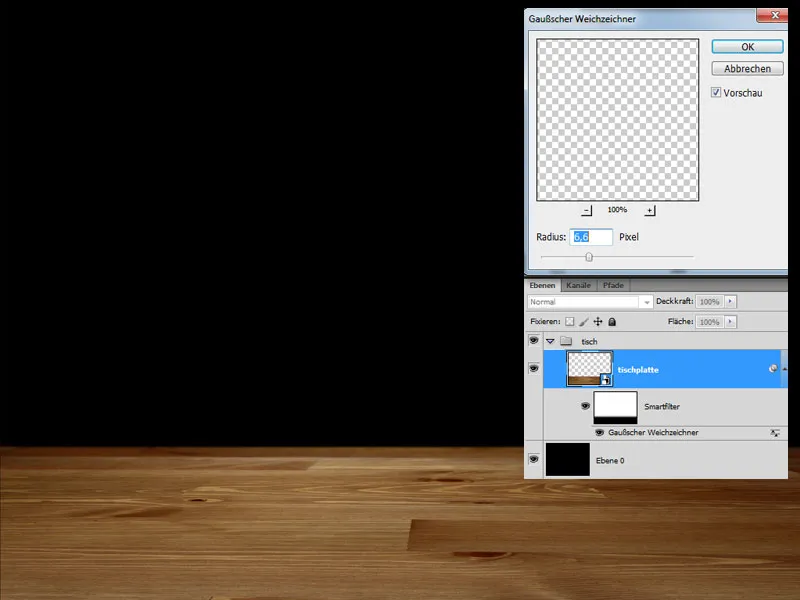The height and width of the screenshot is (600, 800).
Task: Open the Deckkraft slider arrow
Action: click(x=730, y=302)
